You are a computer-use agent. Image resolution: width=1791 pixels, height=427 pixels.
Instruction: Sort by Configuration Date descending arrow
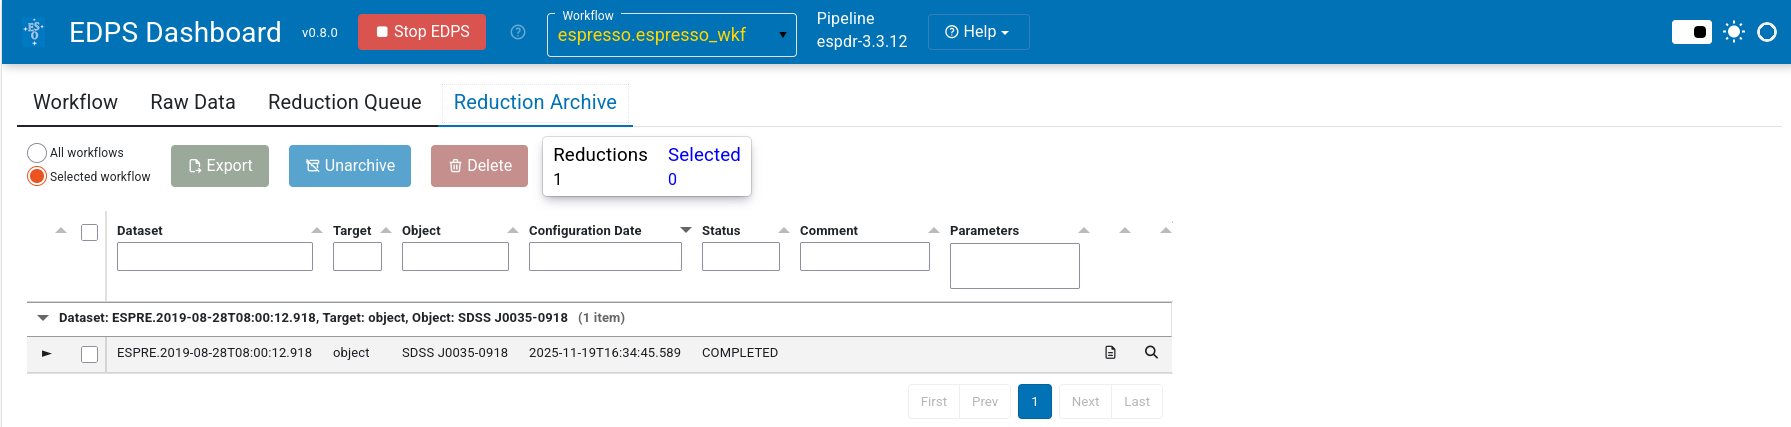click(x=686, y=231)
